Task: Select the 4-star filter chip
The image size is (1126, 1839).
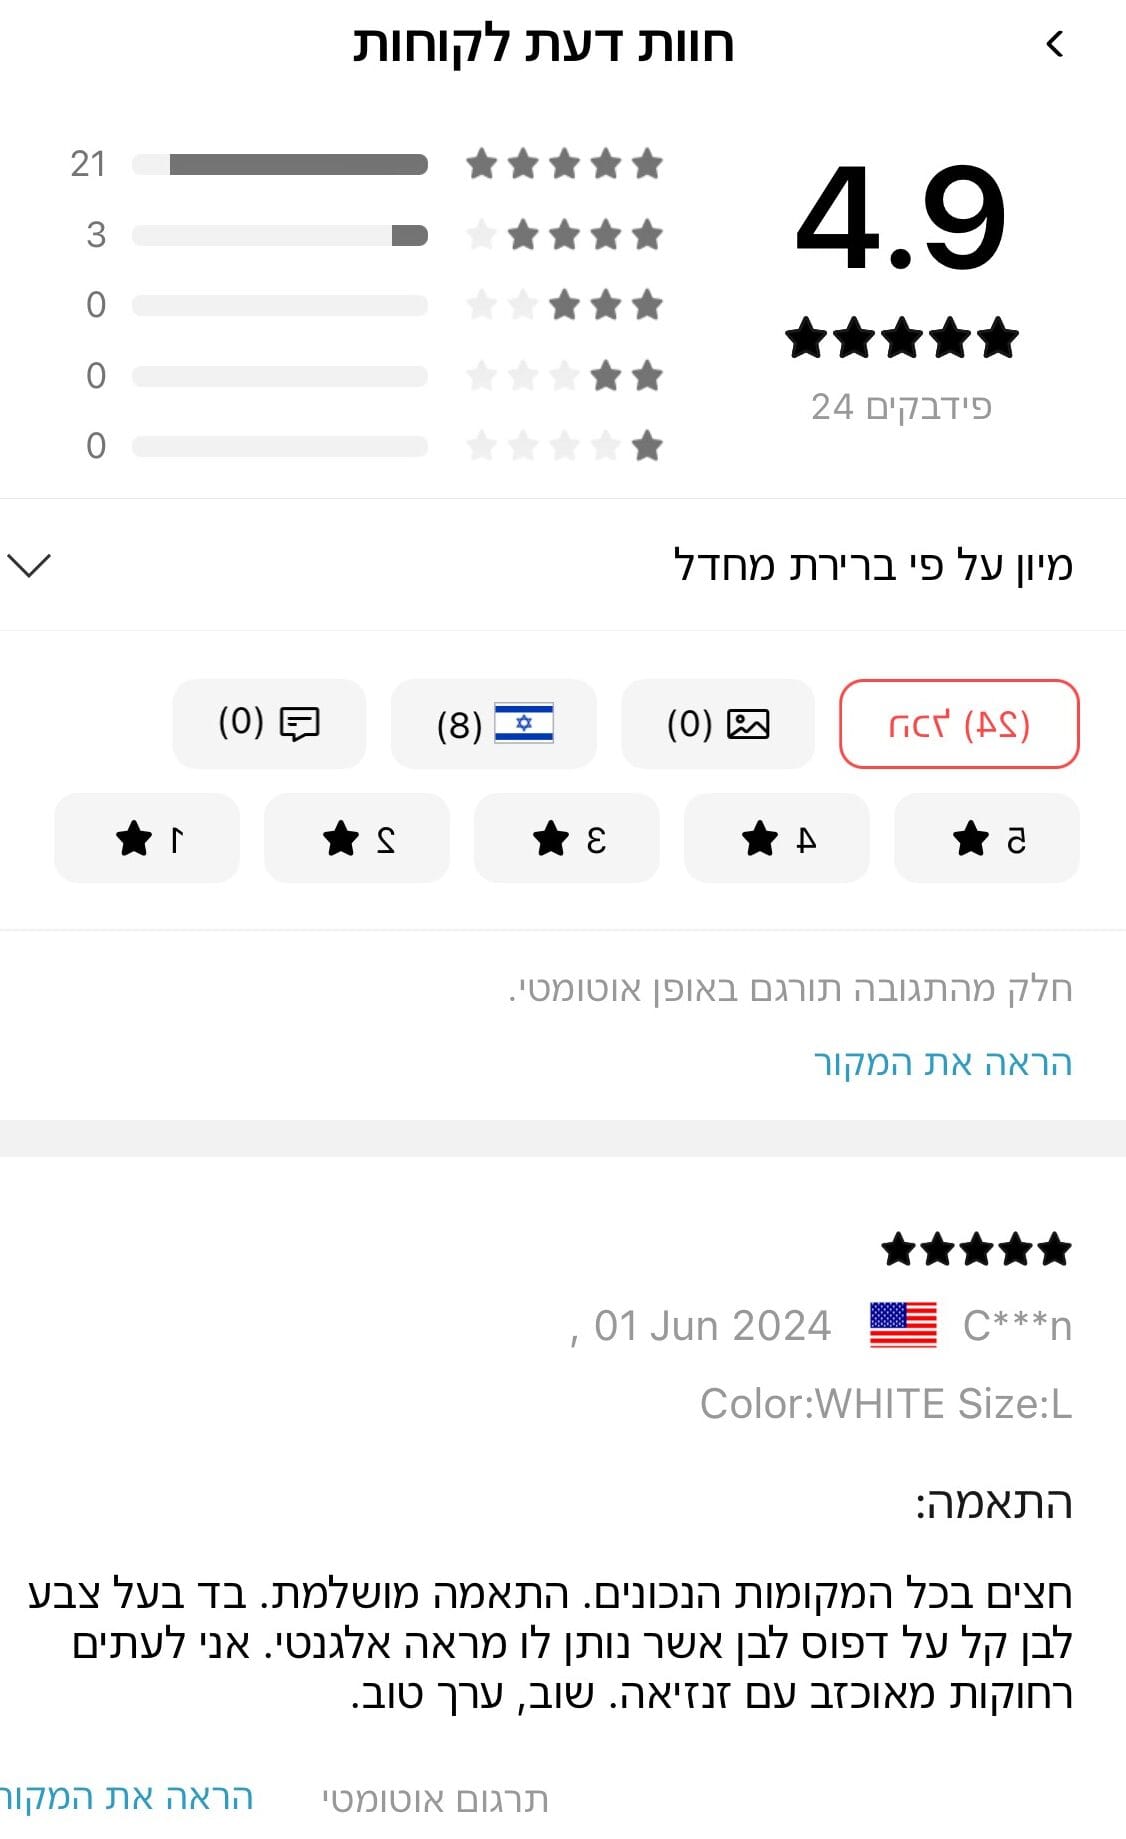Action: point(777,838)
